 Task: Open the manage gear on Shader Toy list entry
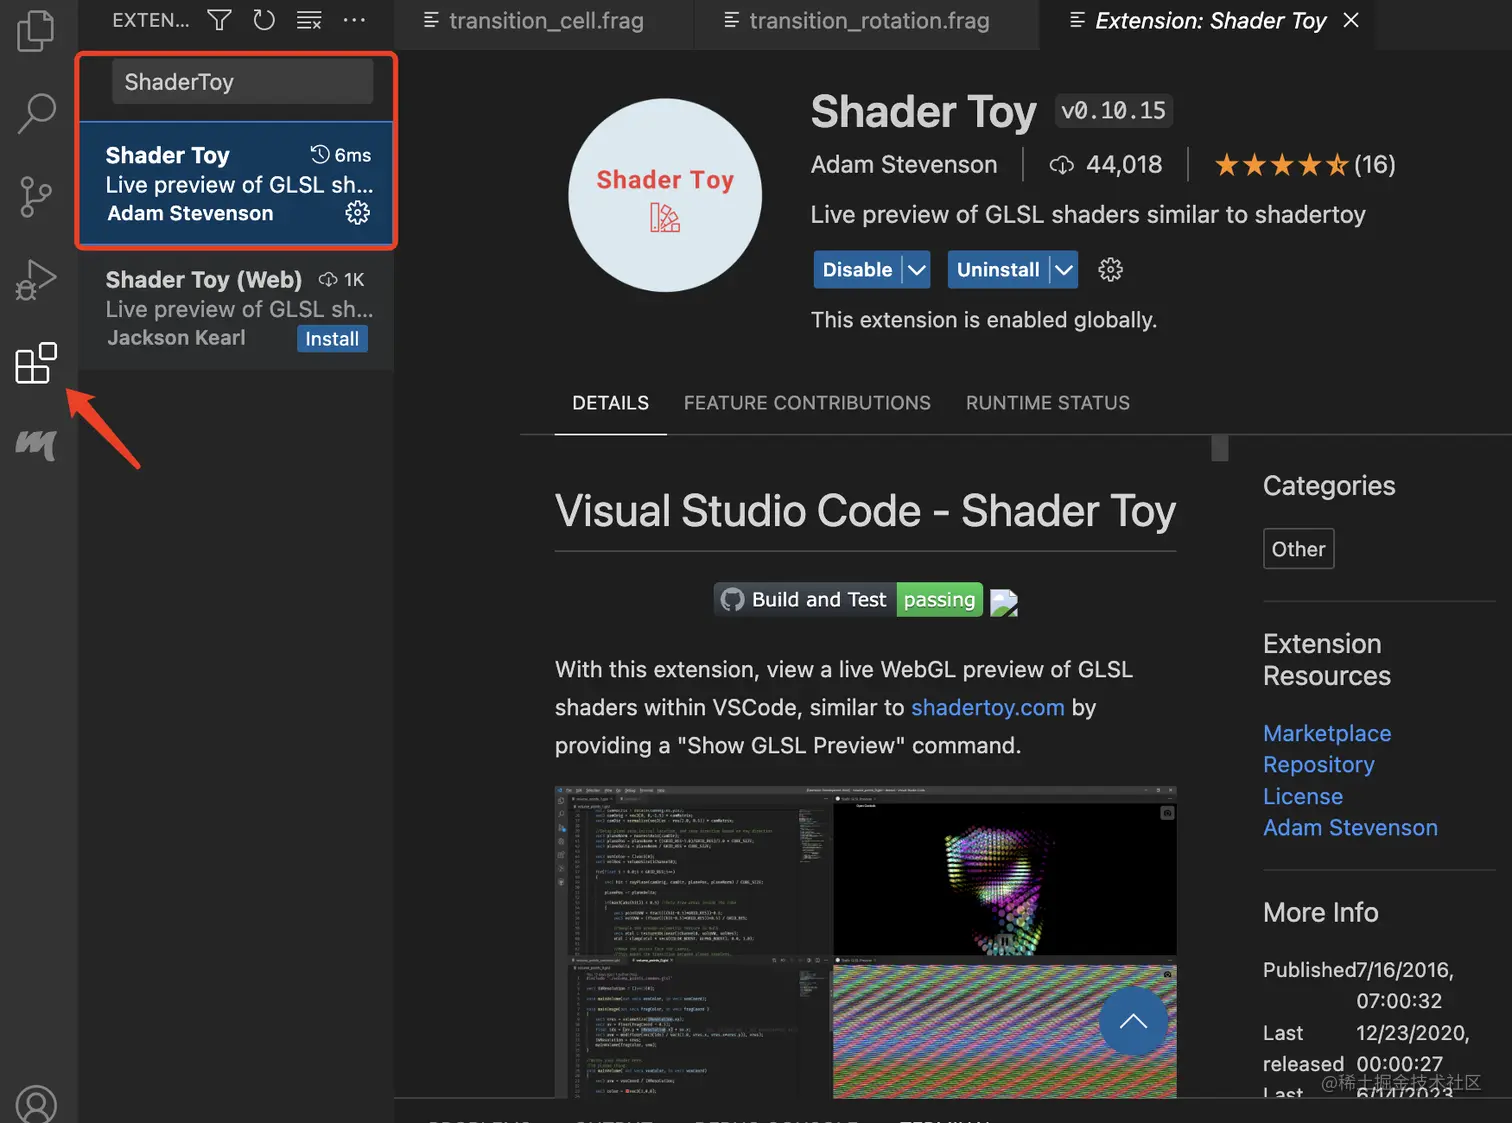pos(357,212)
